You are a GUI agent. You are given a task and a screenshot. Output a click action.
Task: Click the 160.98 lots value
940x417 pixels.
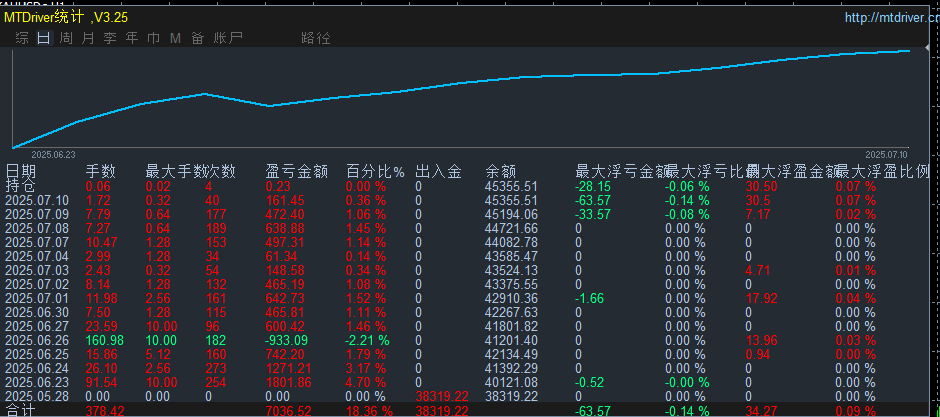click(104, 340)
